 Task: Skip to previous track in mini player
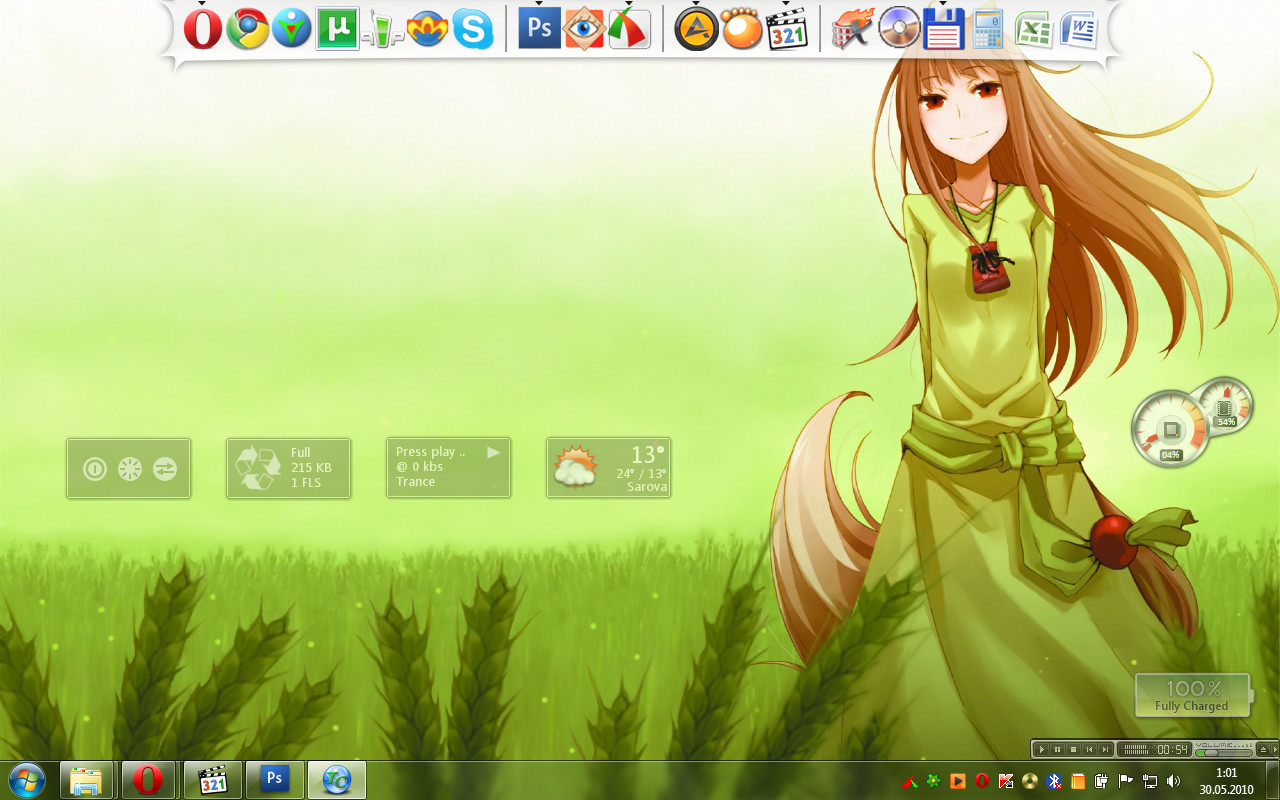coord(1089,749)
